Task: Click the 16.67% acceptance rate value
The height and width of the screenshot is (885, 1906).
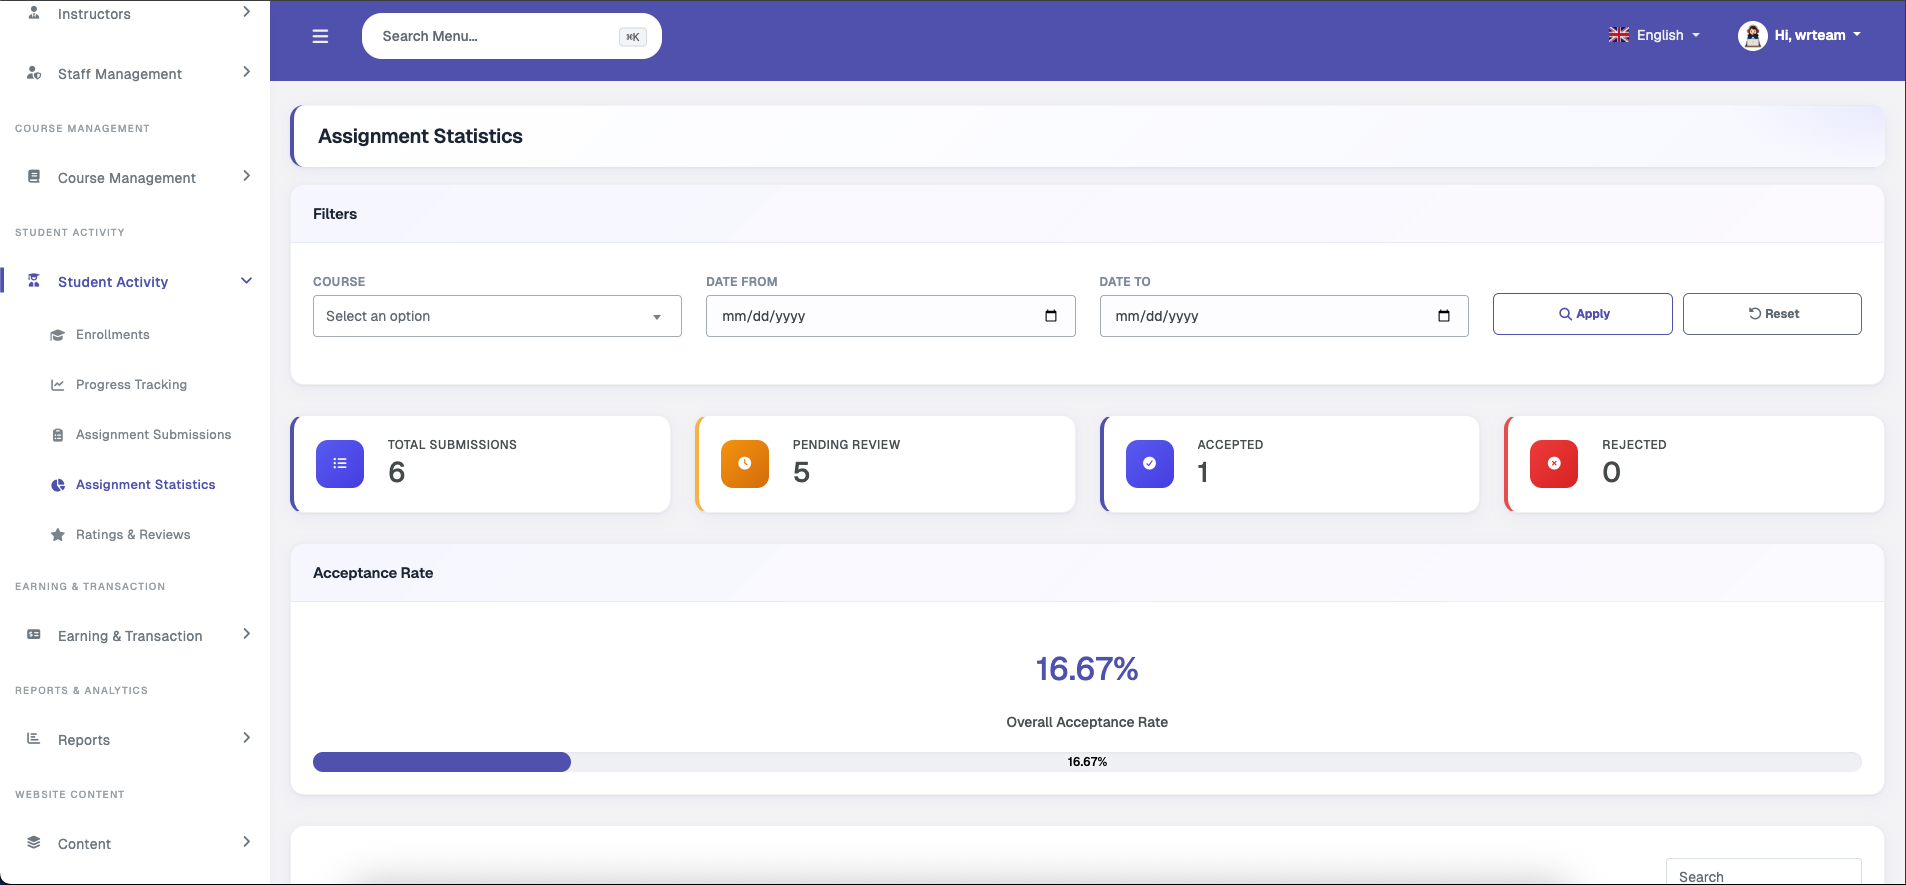Action: (1087, 669)
